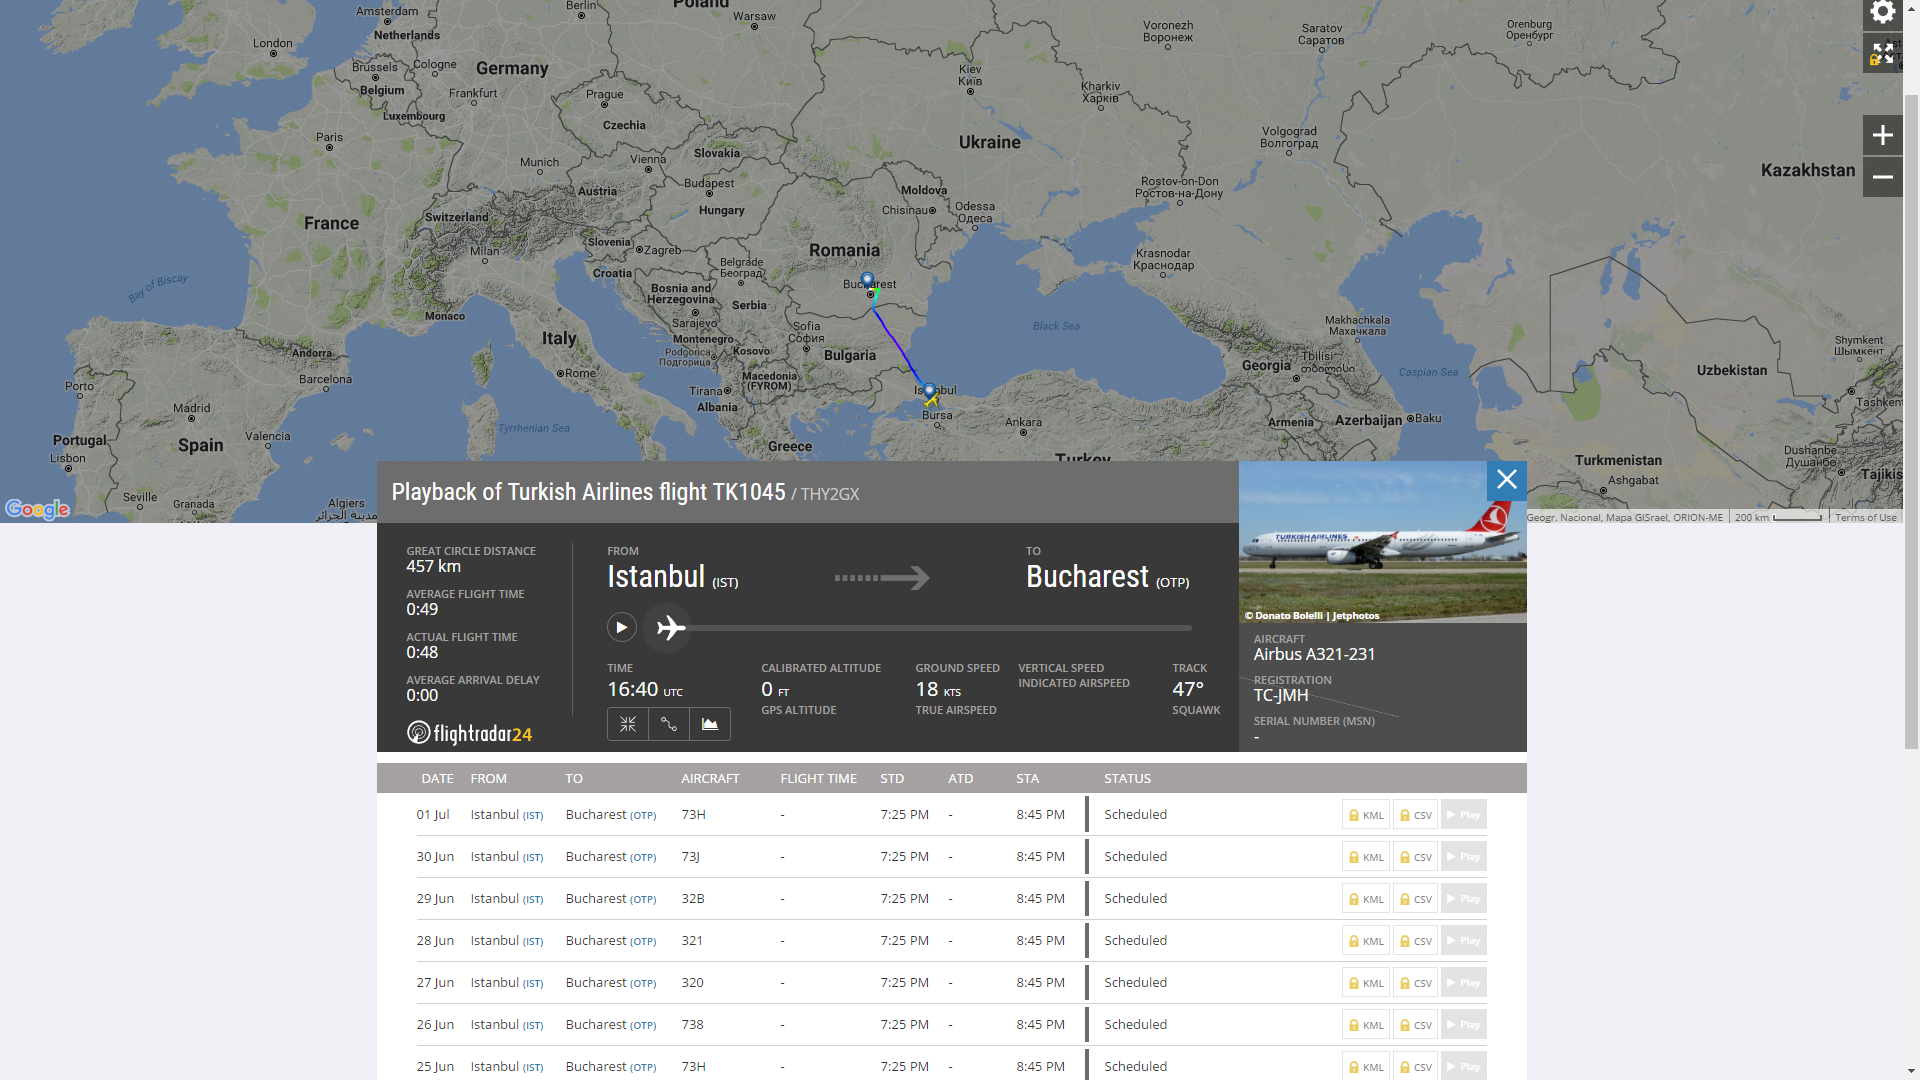Open the altitude graph chart icon
The height and width of the screenshot is (1080, 1920).
pos(710,724)
